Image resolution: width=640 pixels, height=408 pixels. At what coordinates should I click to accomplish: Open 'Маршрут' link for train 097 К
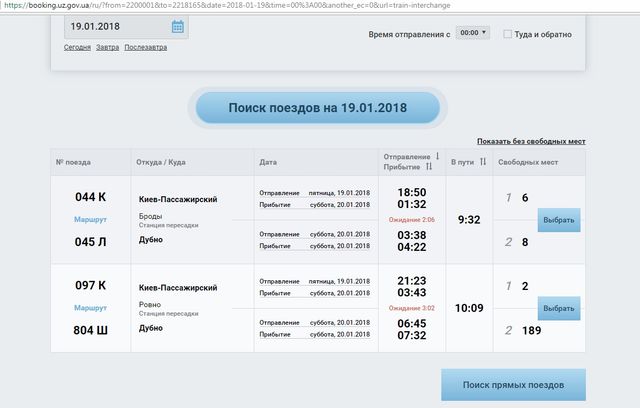(90, 307)
